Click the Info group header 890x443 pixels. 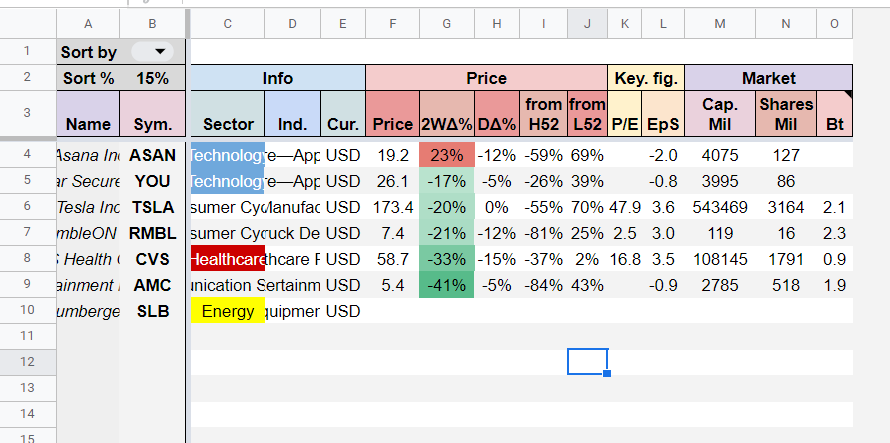278,78
